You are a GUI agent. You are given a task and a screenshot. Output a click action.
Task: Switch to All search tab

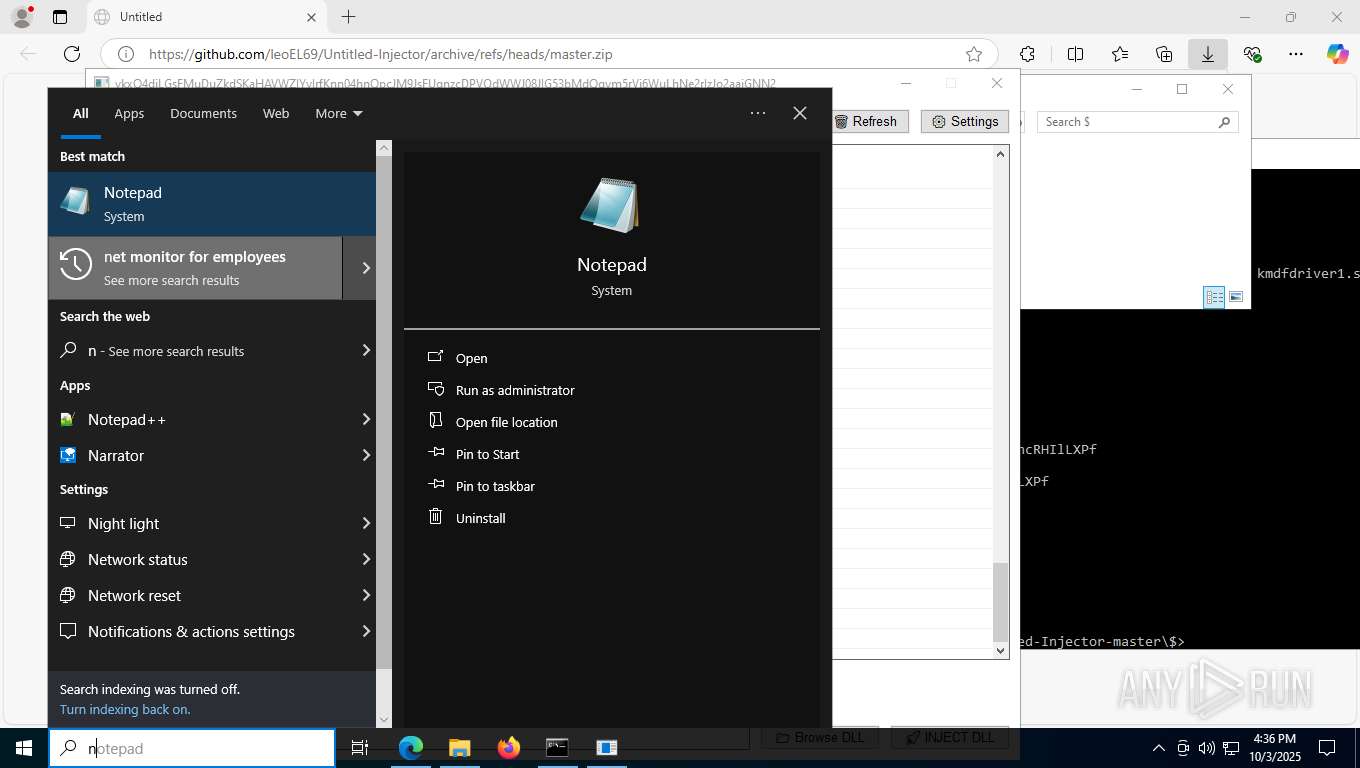80,113
